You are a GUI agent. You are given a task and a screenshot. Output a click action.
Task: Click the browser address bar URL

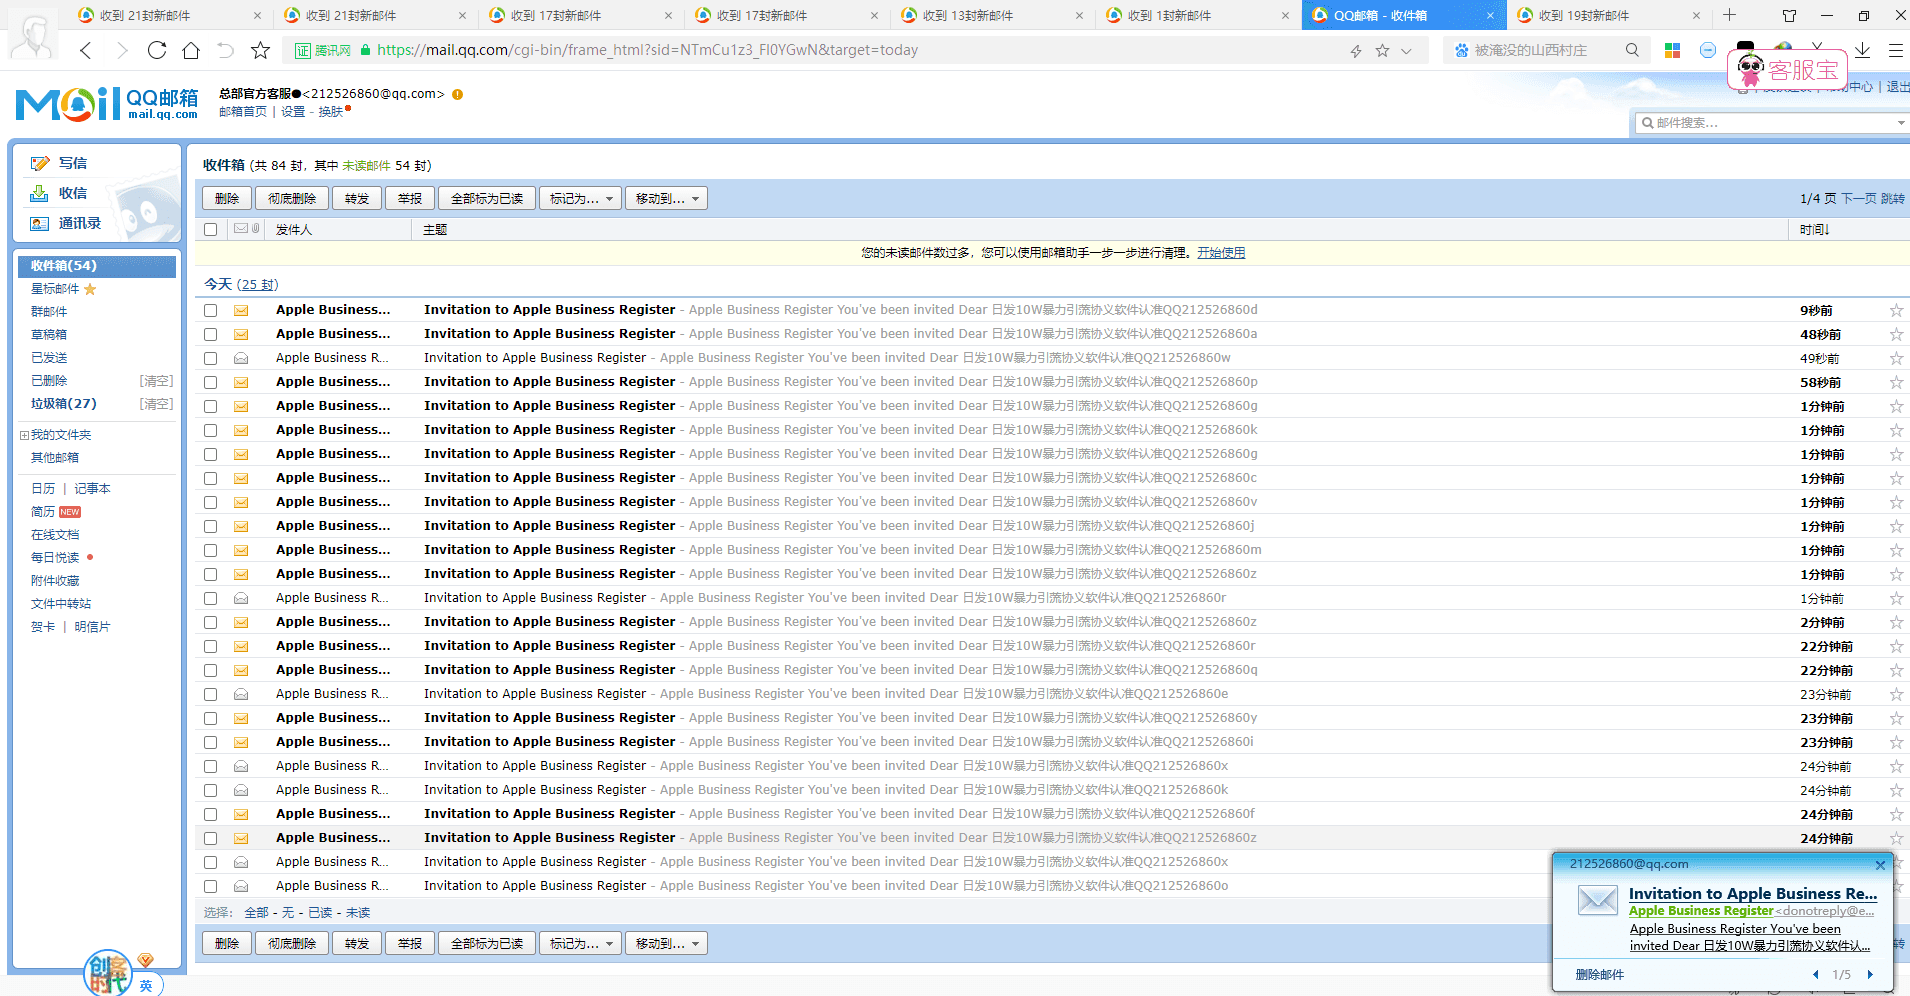coord(647,50)
